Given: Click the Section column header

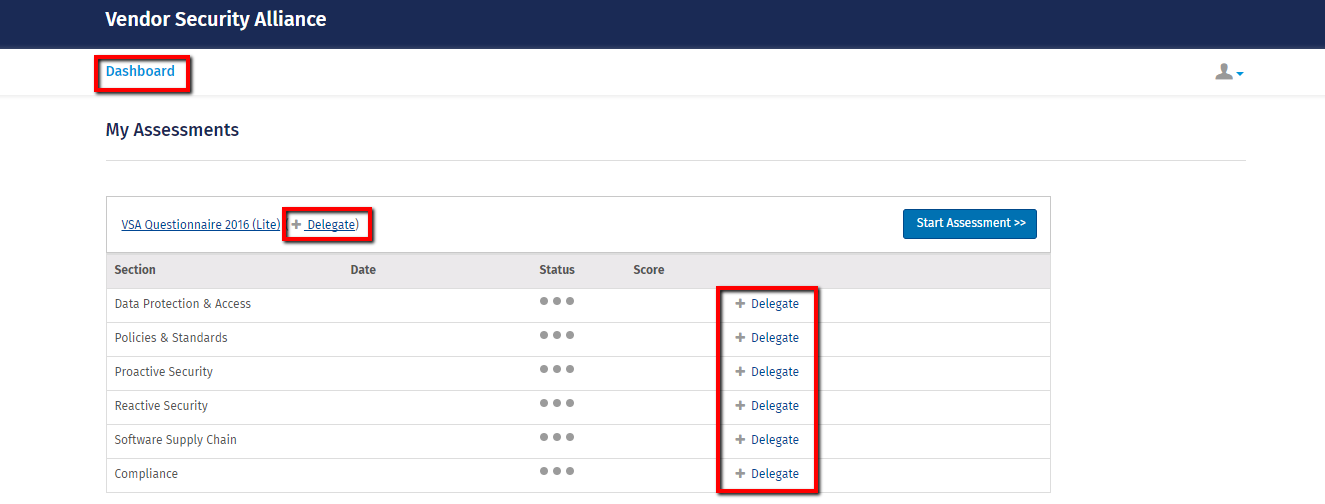Looking at the screenshot, I should pos(135,270).
